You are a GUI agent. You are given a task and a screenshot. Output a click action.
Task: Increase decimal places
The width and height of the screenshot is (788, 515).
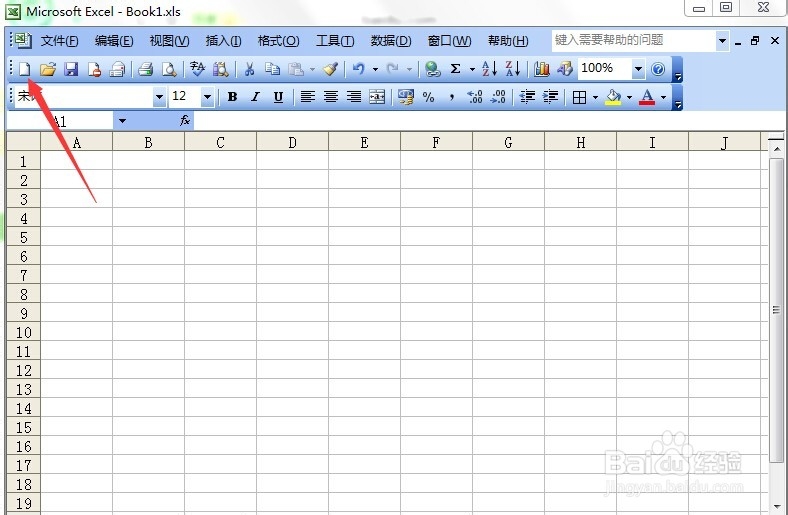click(474, 96)
